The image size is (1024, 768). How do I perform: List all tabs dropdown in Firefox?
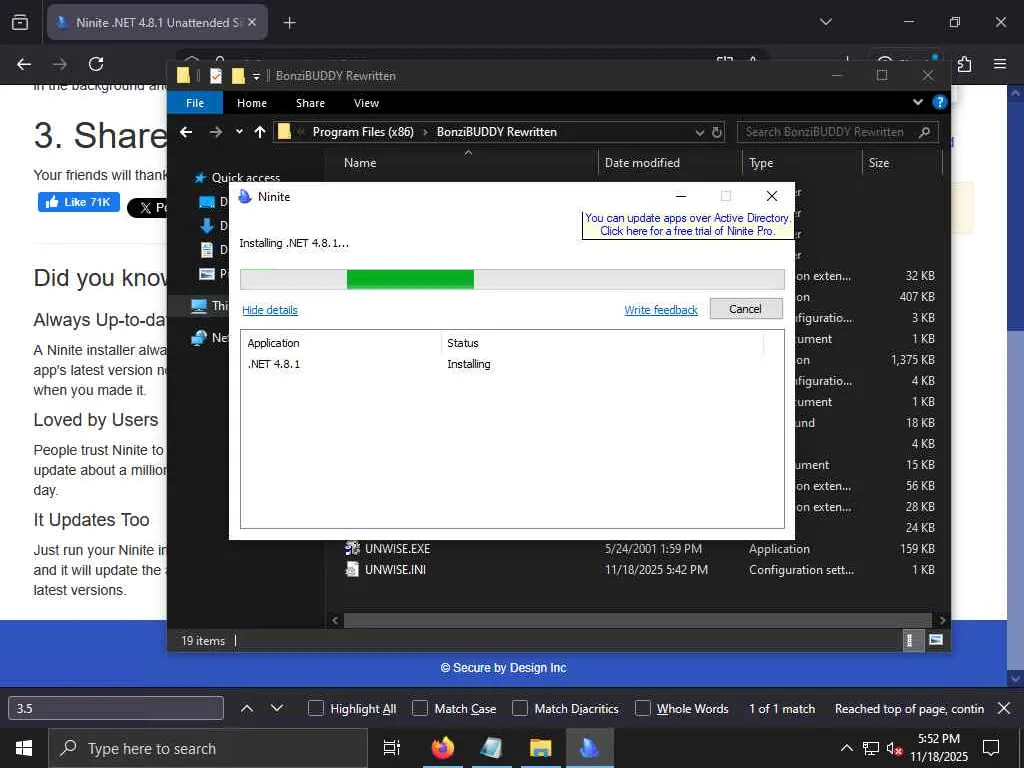[825, 22]
